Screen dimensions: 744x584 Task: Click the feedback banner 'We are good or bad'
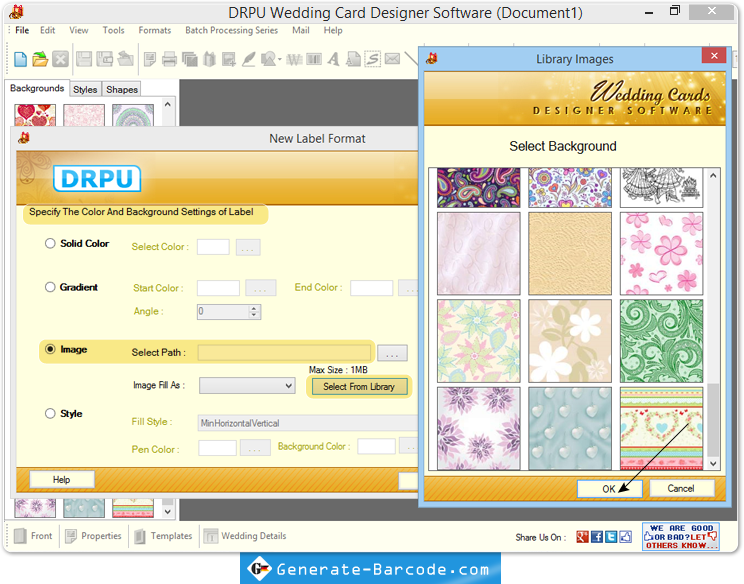680,537
